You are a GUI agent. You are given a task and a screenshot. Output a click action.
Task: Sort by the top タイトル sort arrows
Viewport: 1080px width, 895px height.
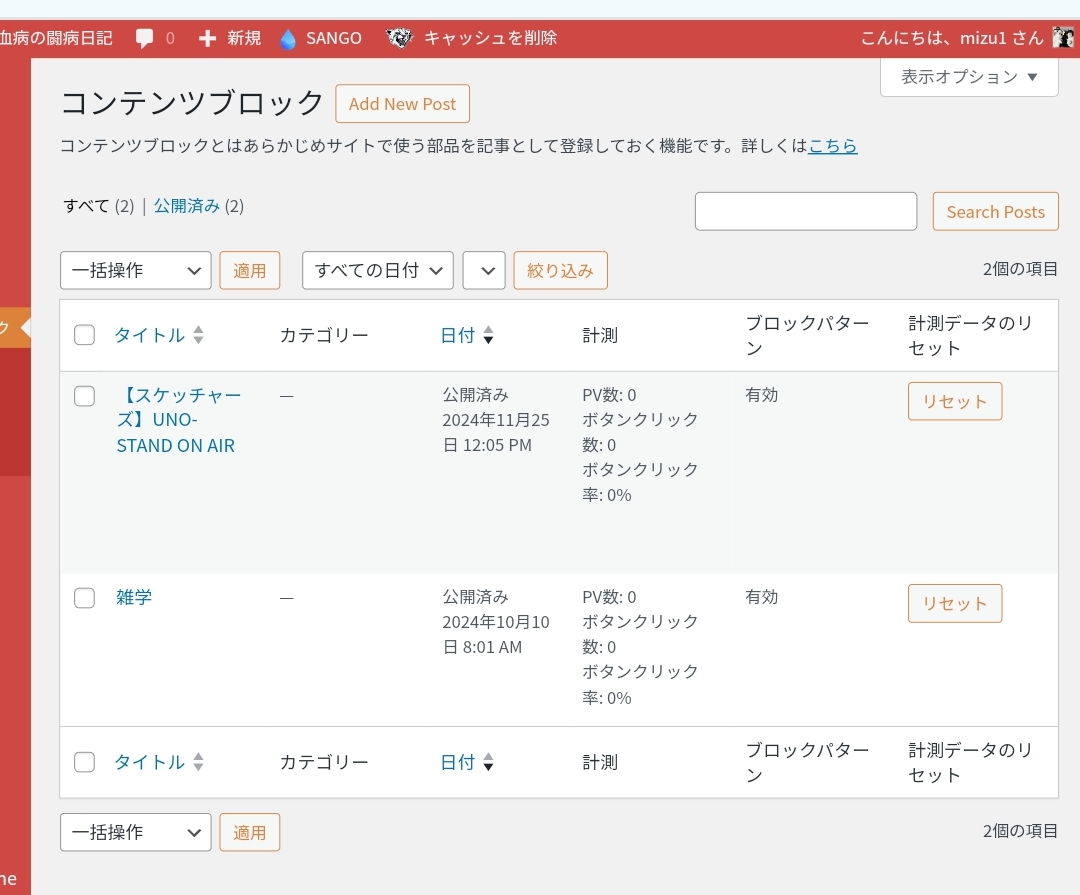coord(198,335)
